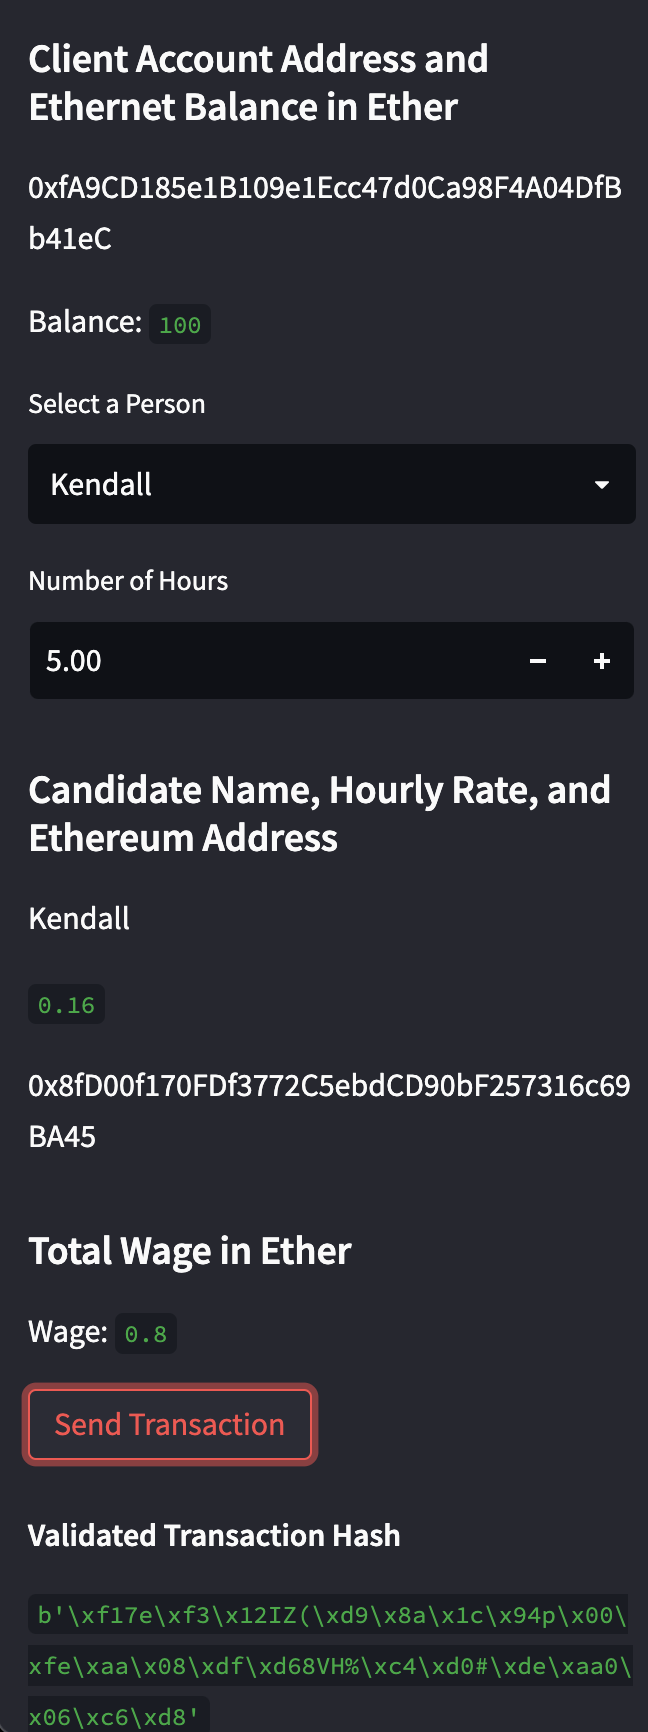Select the Wage value showing 0.8
Screen dimensions: 648x1732
pos(146,1332)
